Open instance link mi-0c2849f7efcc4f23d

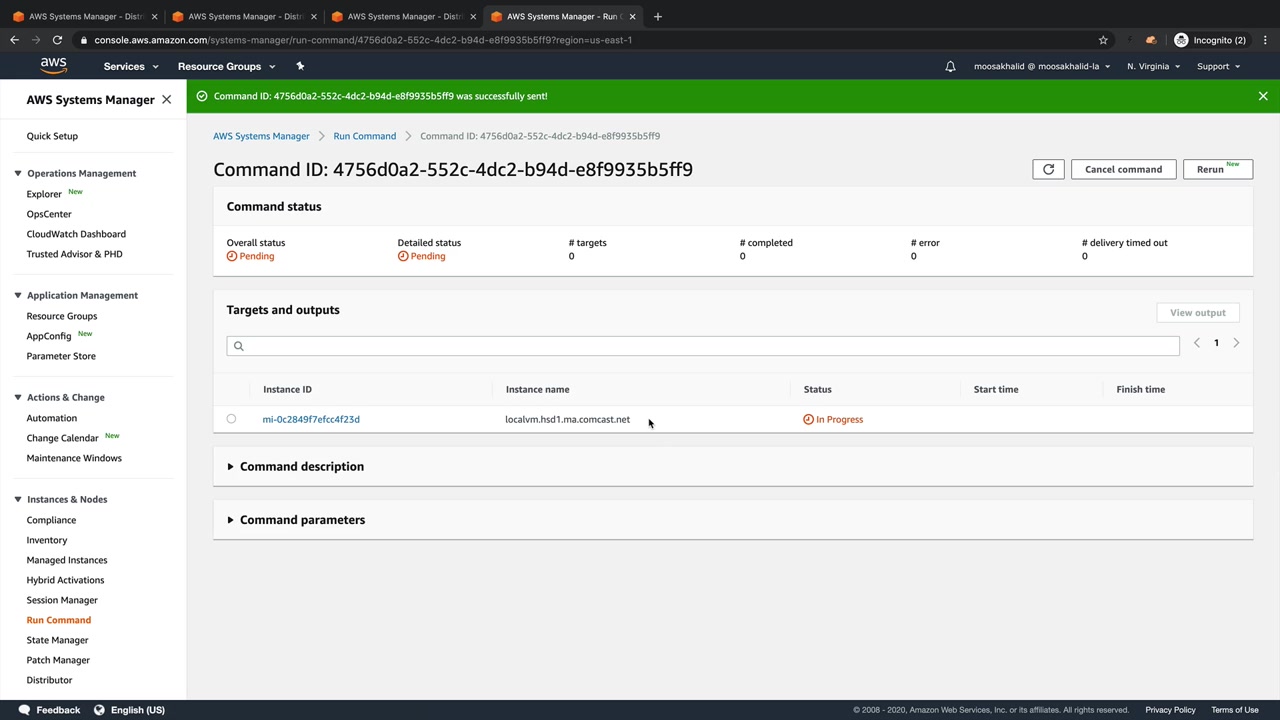pos(311,419)
